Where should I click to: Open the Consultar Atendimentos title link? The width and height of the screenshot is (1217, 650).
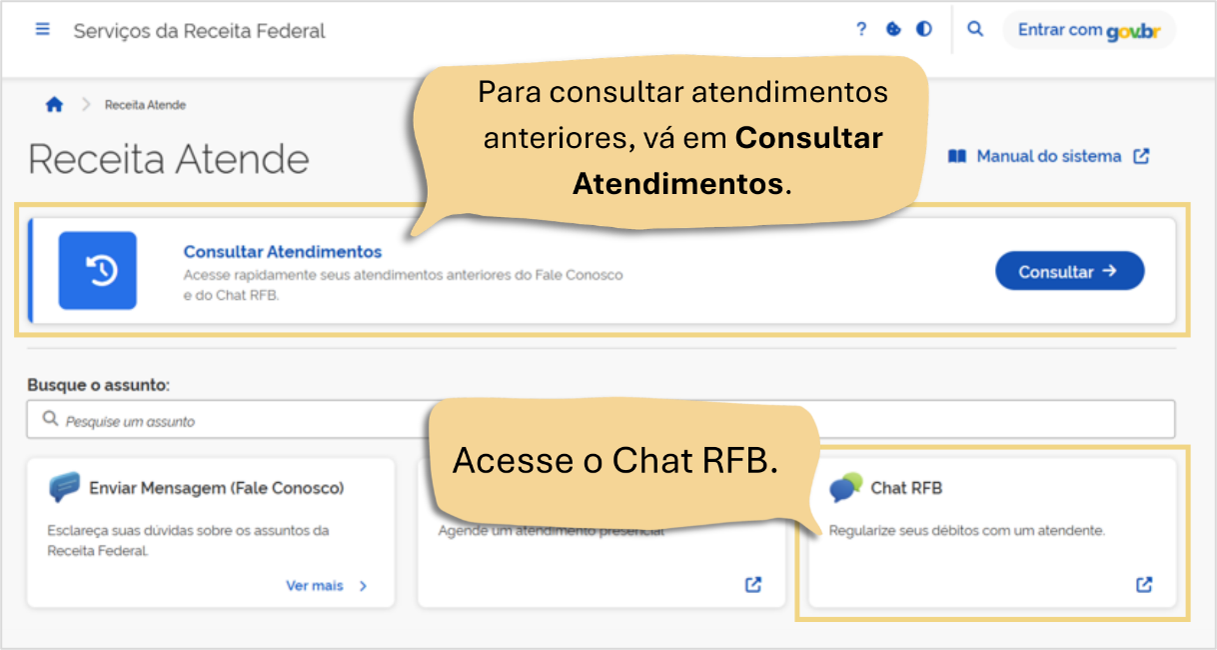point(283,252)
